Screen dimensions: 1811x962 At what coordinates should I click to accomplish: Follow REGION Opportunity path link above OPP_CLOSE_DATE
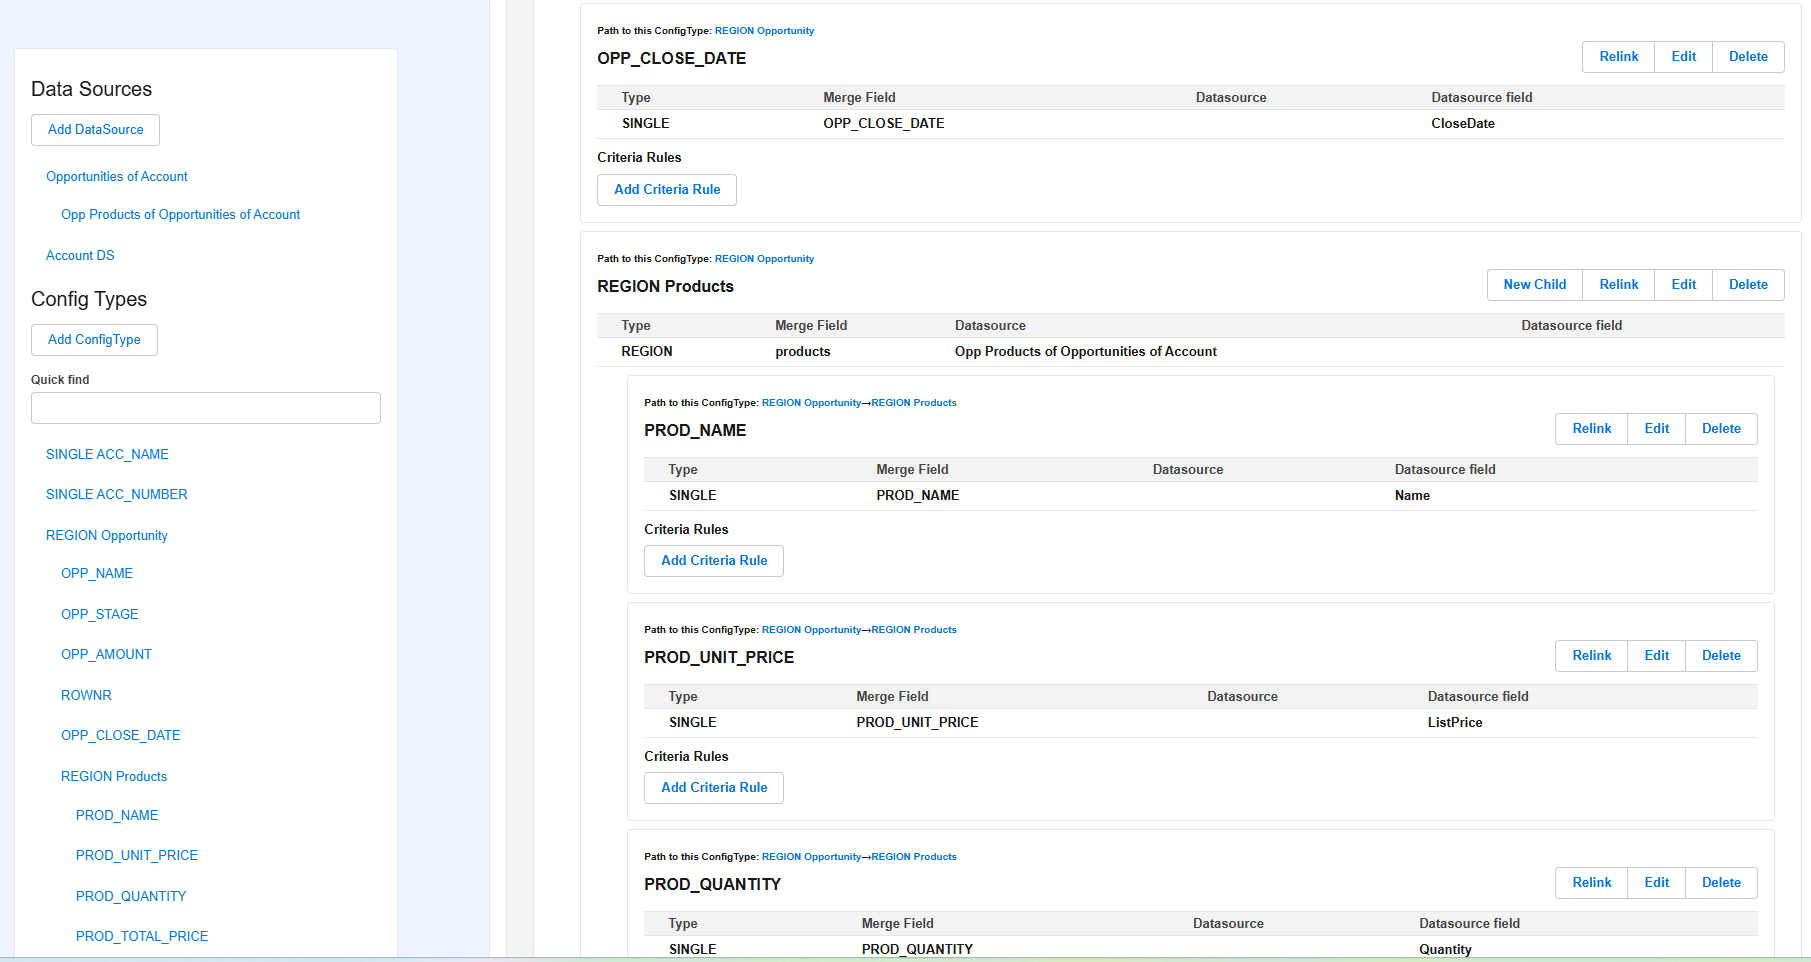(764, 31)
